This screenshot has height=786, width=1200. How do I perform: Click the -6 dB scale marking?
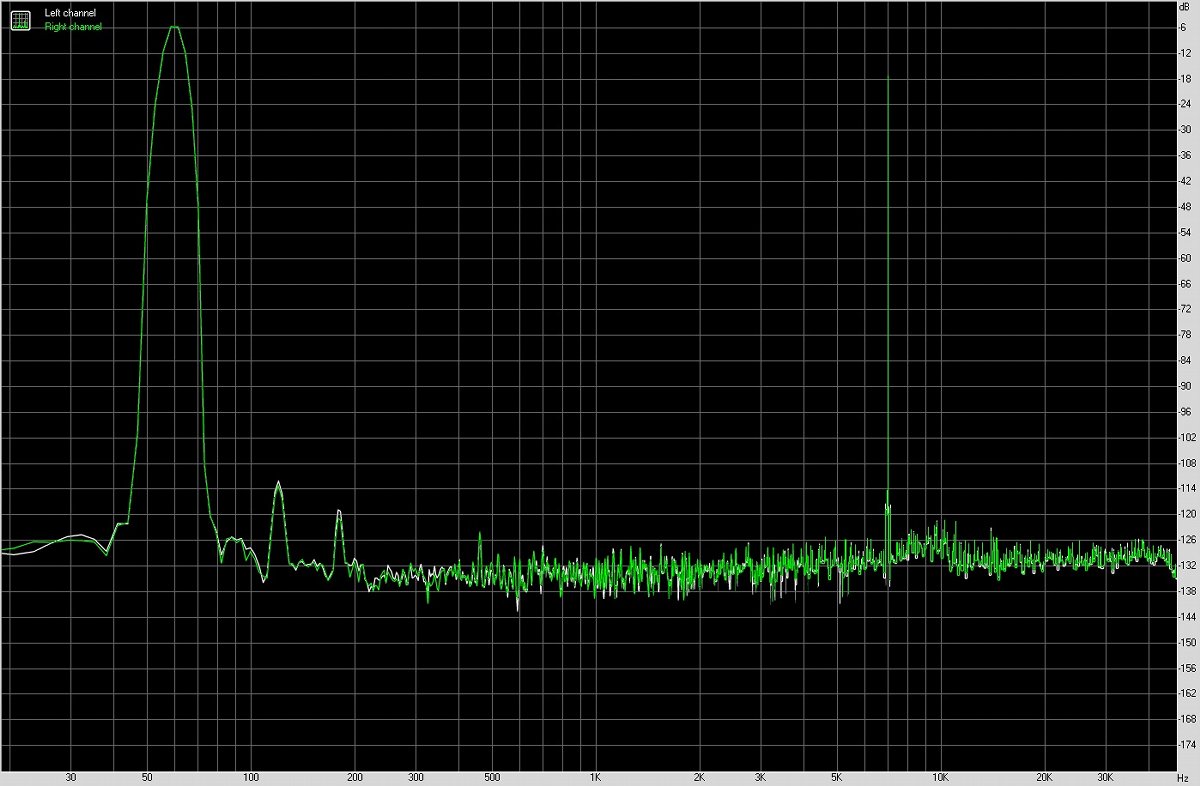click(1182, 27)
